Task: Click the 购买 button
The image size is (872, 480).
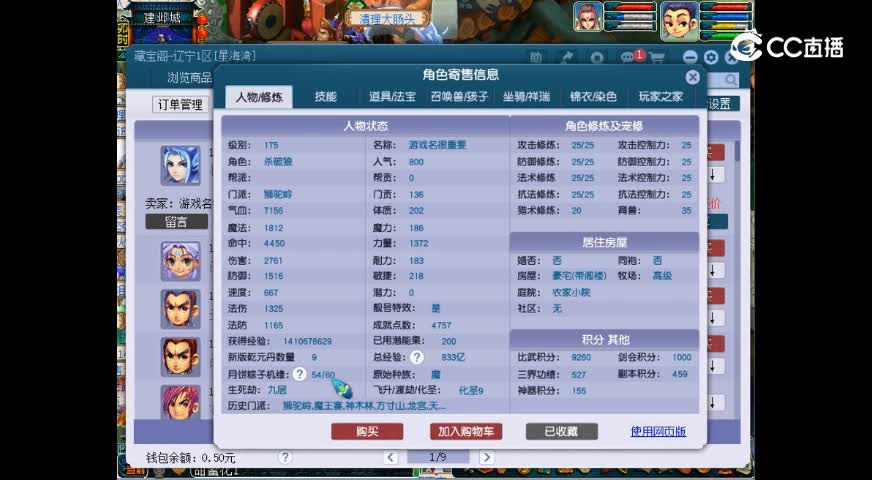Action: [367, 432]
